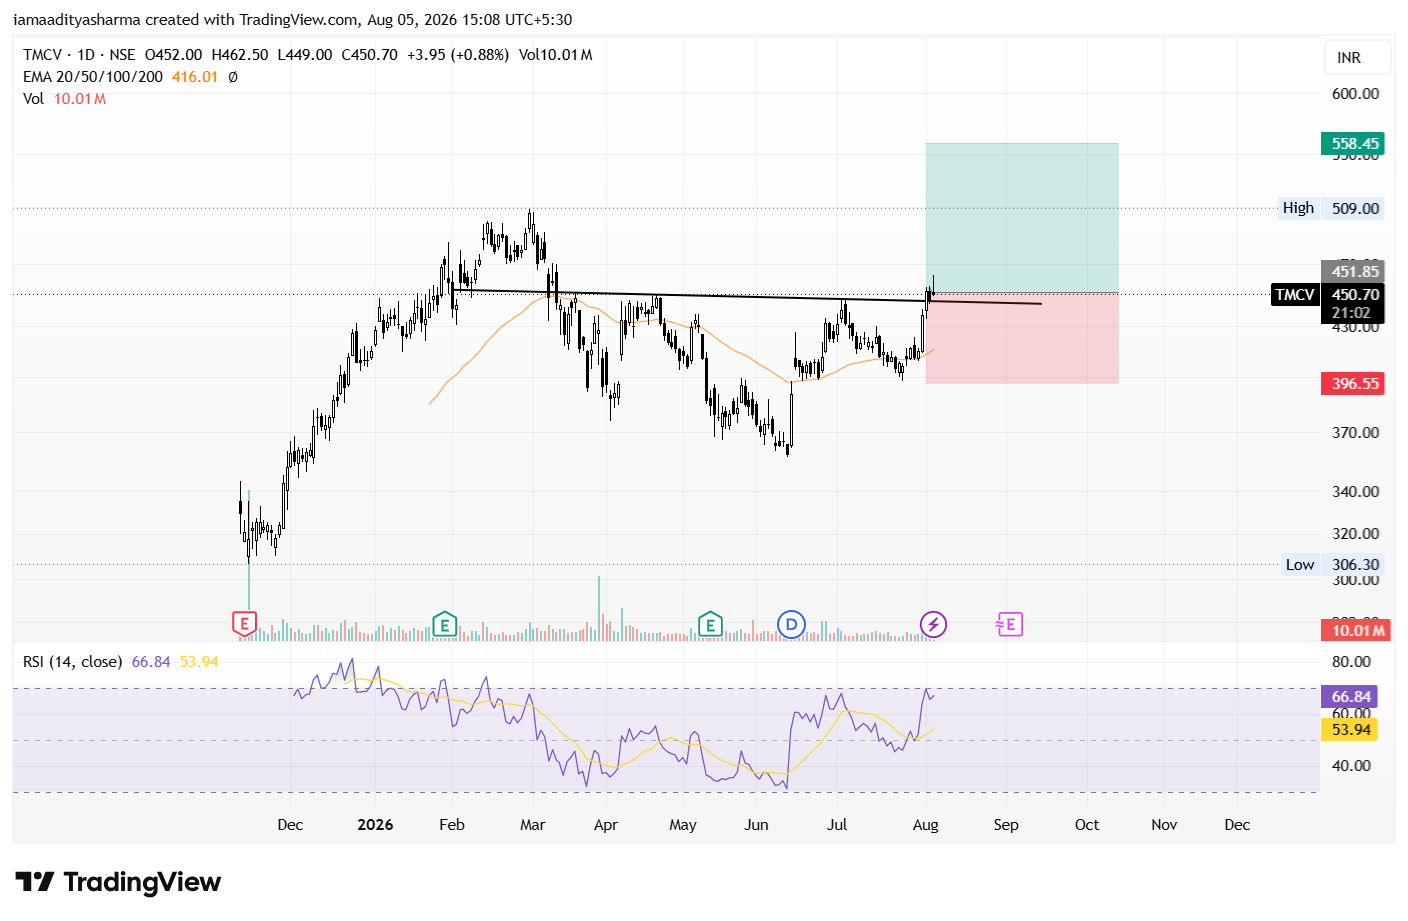
Task: Click the purple 66.84 RSI axis label
Action: (1349, 697)
